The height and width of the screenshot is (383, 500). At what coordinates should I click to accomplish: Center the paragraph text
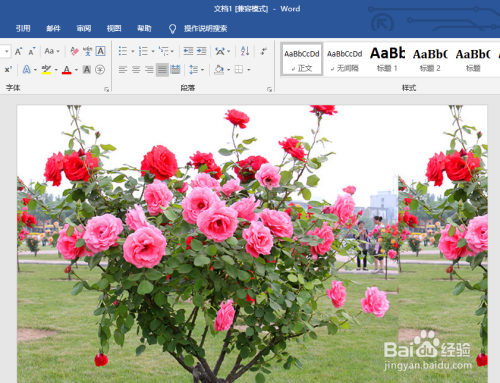(136, 69)
